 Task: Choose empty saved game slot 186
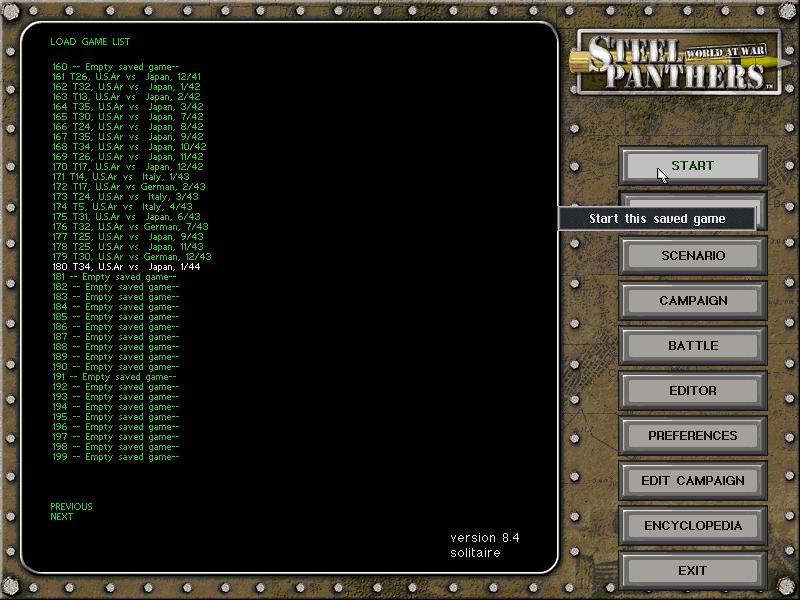click(116, 327)
